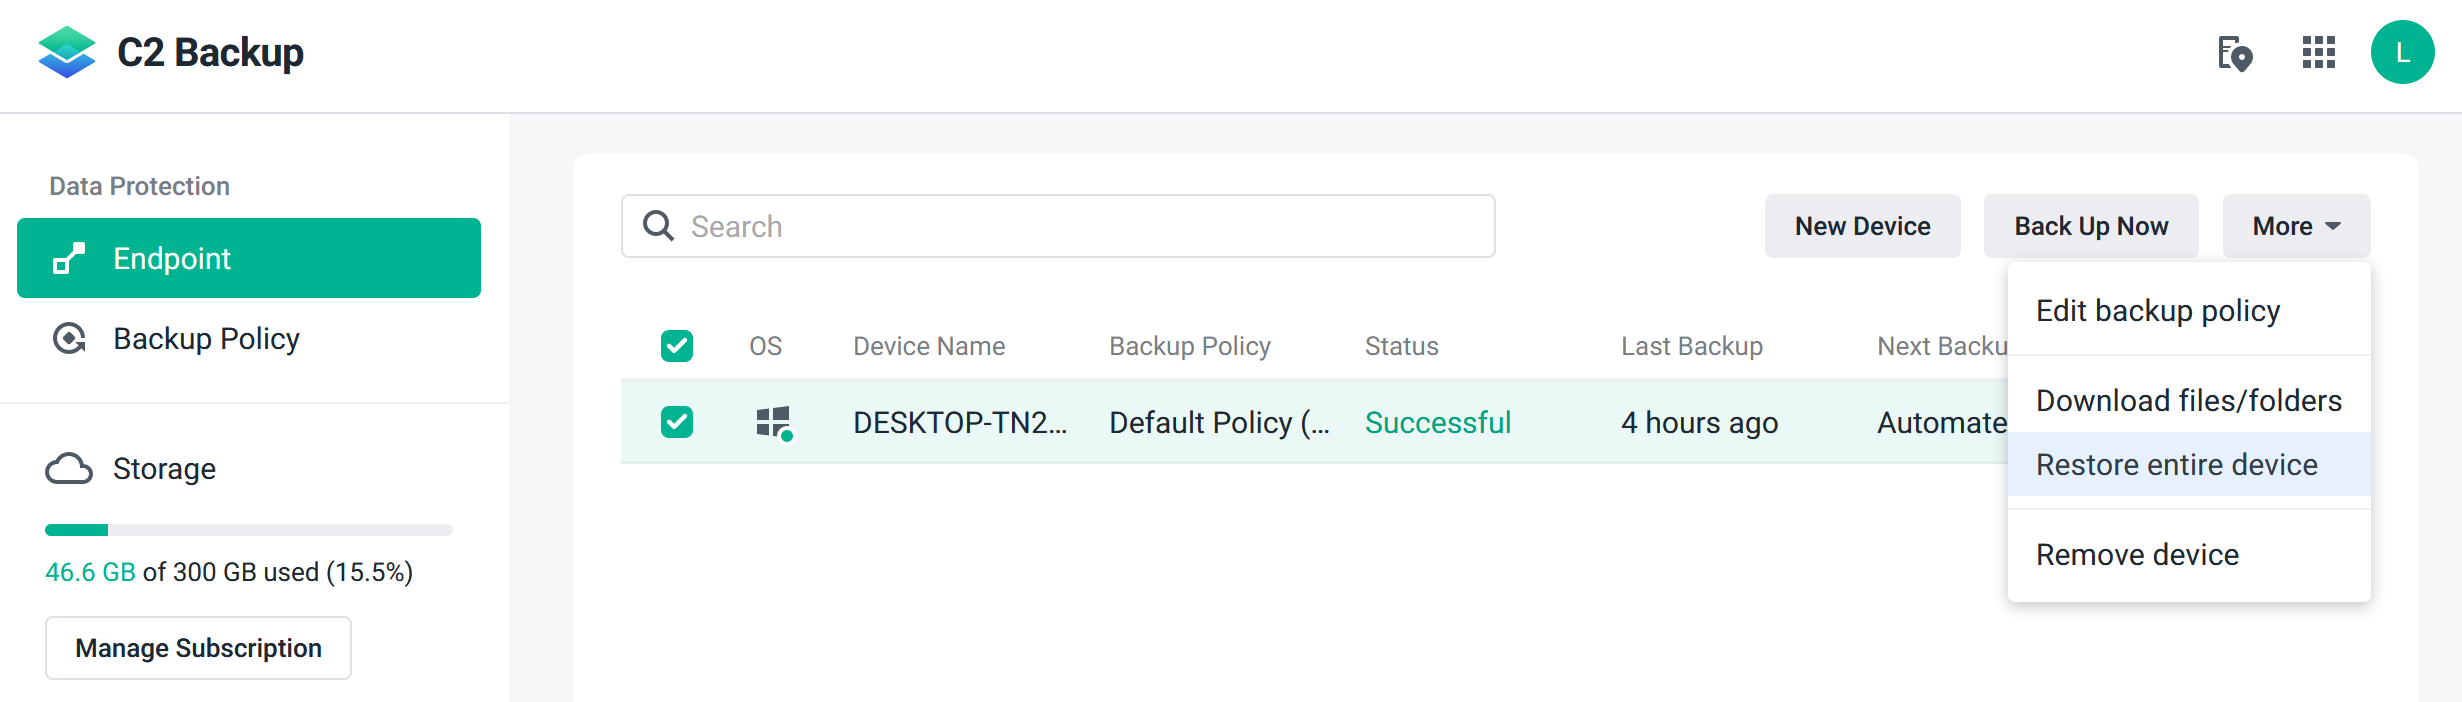This screenshot has height=702, width=2462.
Task: Click the 4 hours ago cell
Action: 1700,422
